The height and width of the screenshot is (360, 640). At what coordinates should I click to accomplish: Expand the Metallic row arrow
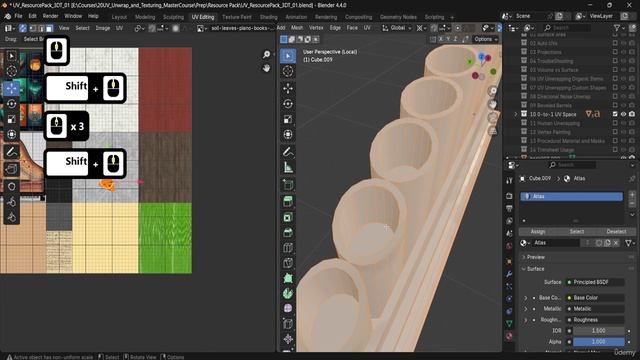coord(526,309)
